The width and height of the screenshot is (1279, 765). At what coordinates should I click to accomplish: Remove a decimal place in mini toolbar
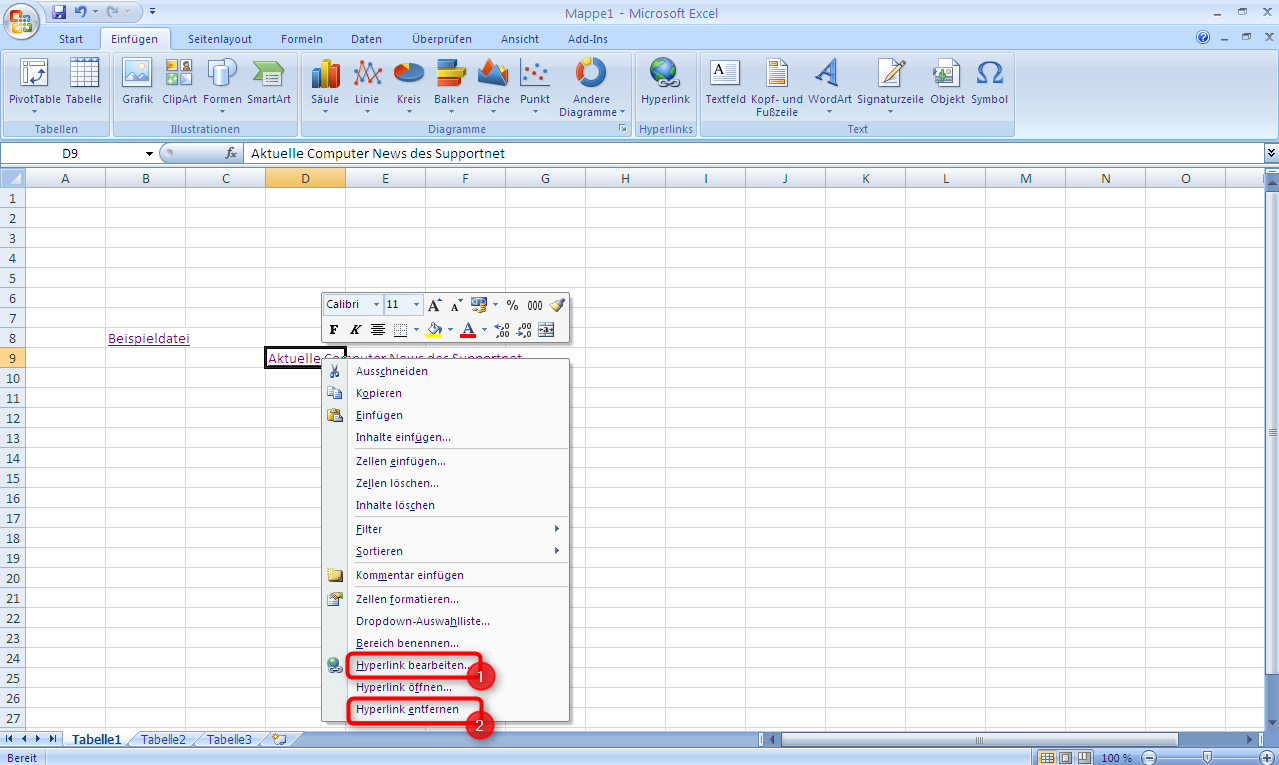pos(524,329)
